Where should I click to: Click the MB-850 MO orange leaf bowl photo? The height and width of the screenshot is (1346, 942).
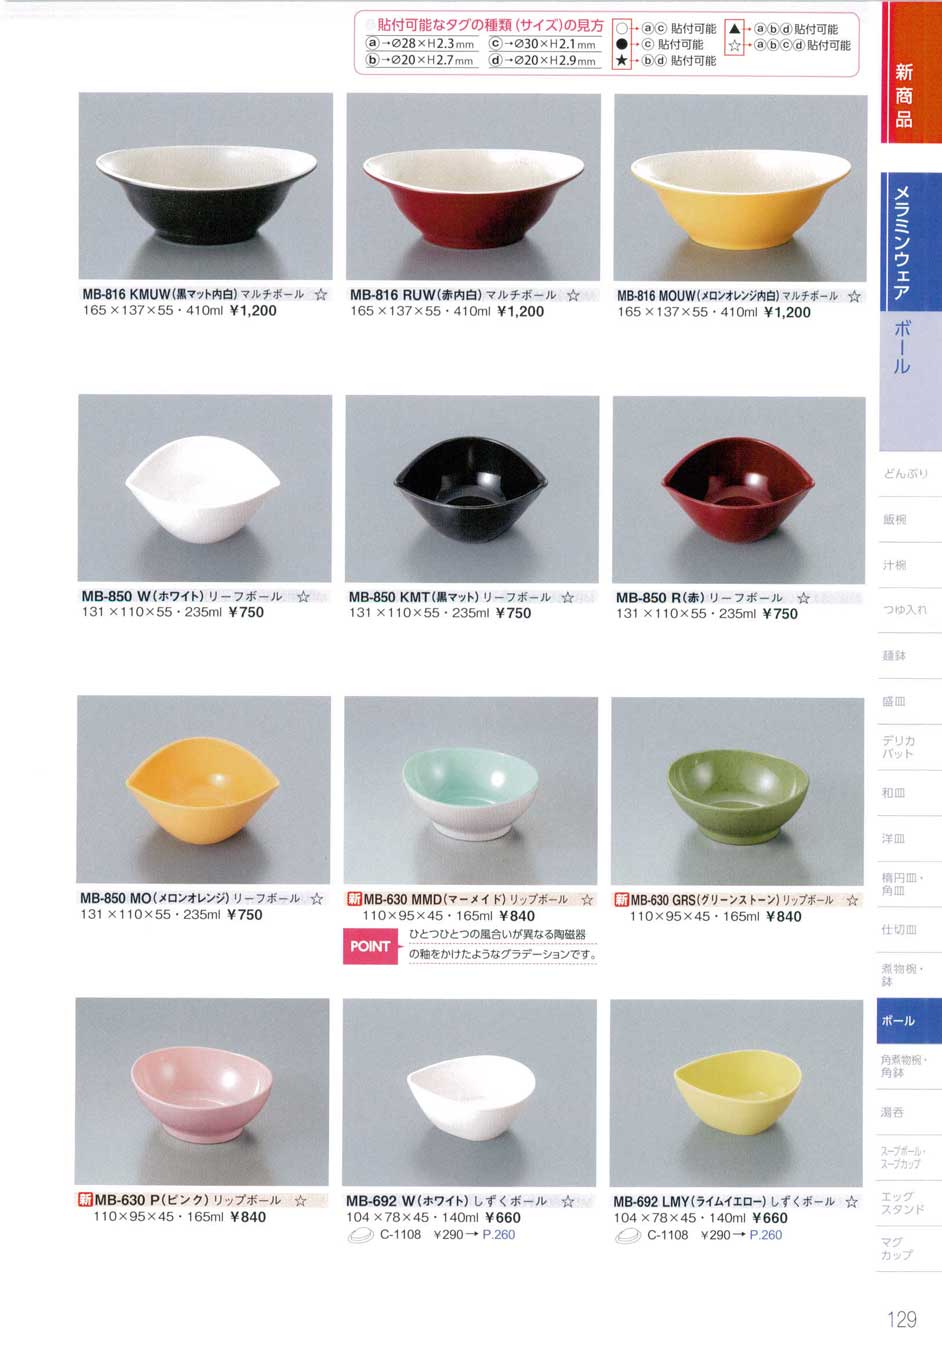204,790
